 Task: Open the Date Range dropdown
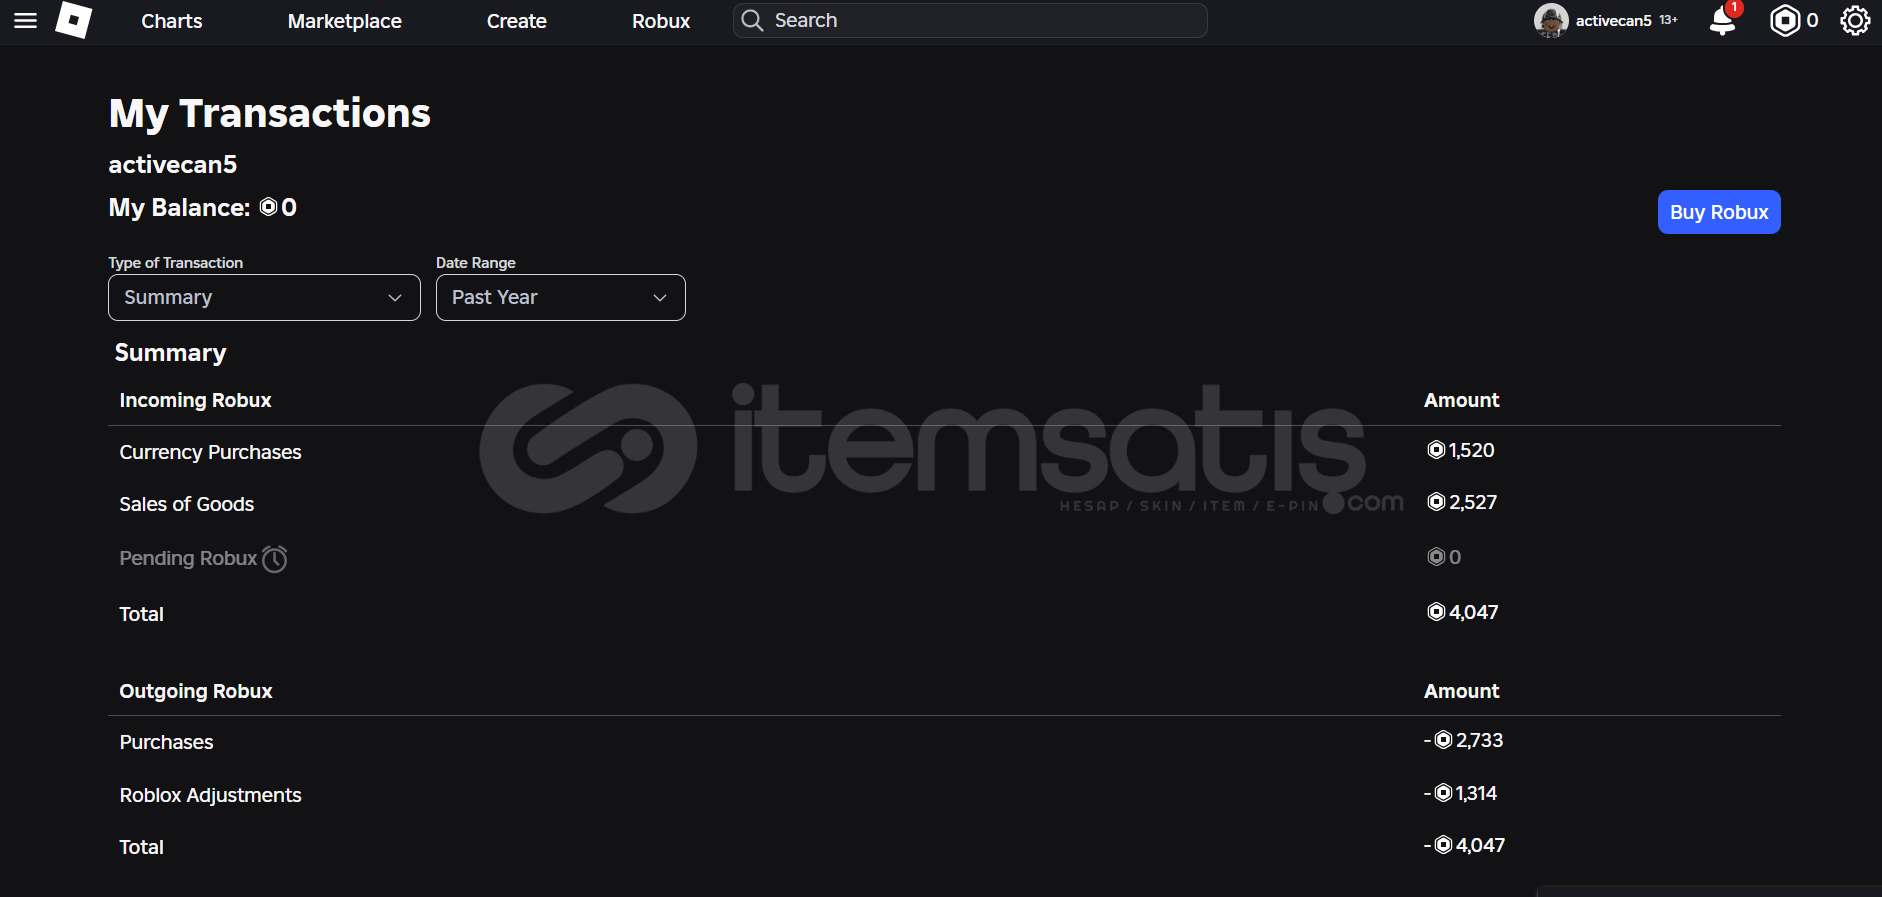(561, 297)
